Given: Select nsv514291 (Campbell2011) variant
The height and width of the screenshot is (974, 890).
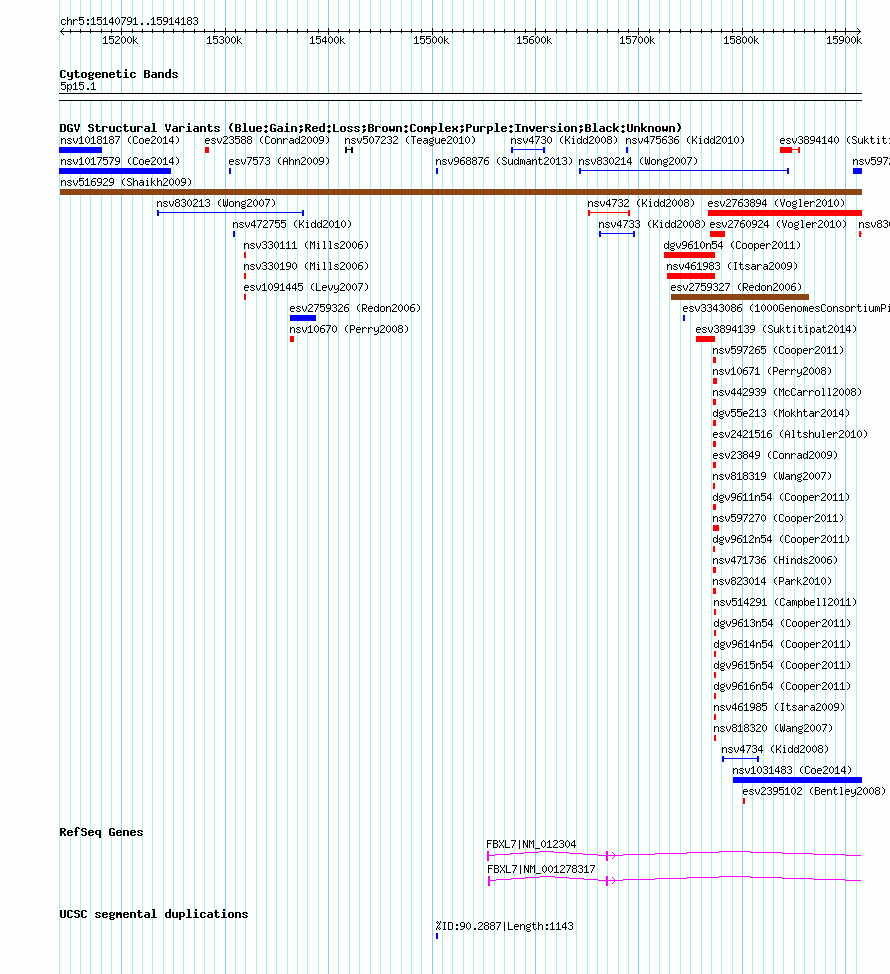Looking at the screenshot, I should (785, 603).
